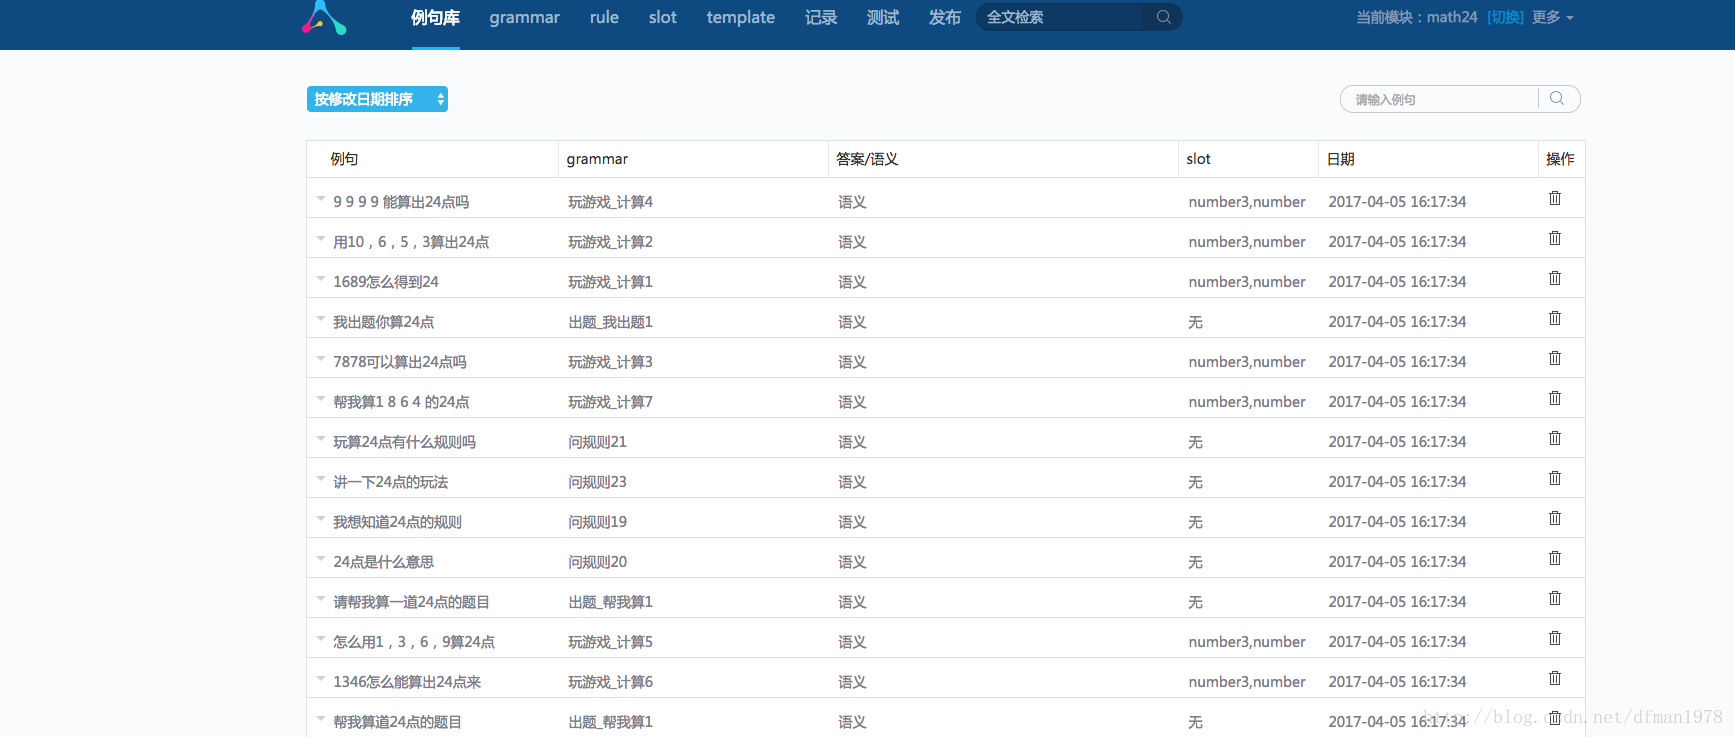Delete the row '我出题你算24点'
Image resolution: width=1735 pixels, height=737 pixels.
tap(1555, 318)
